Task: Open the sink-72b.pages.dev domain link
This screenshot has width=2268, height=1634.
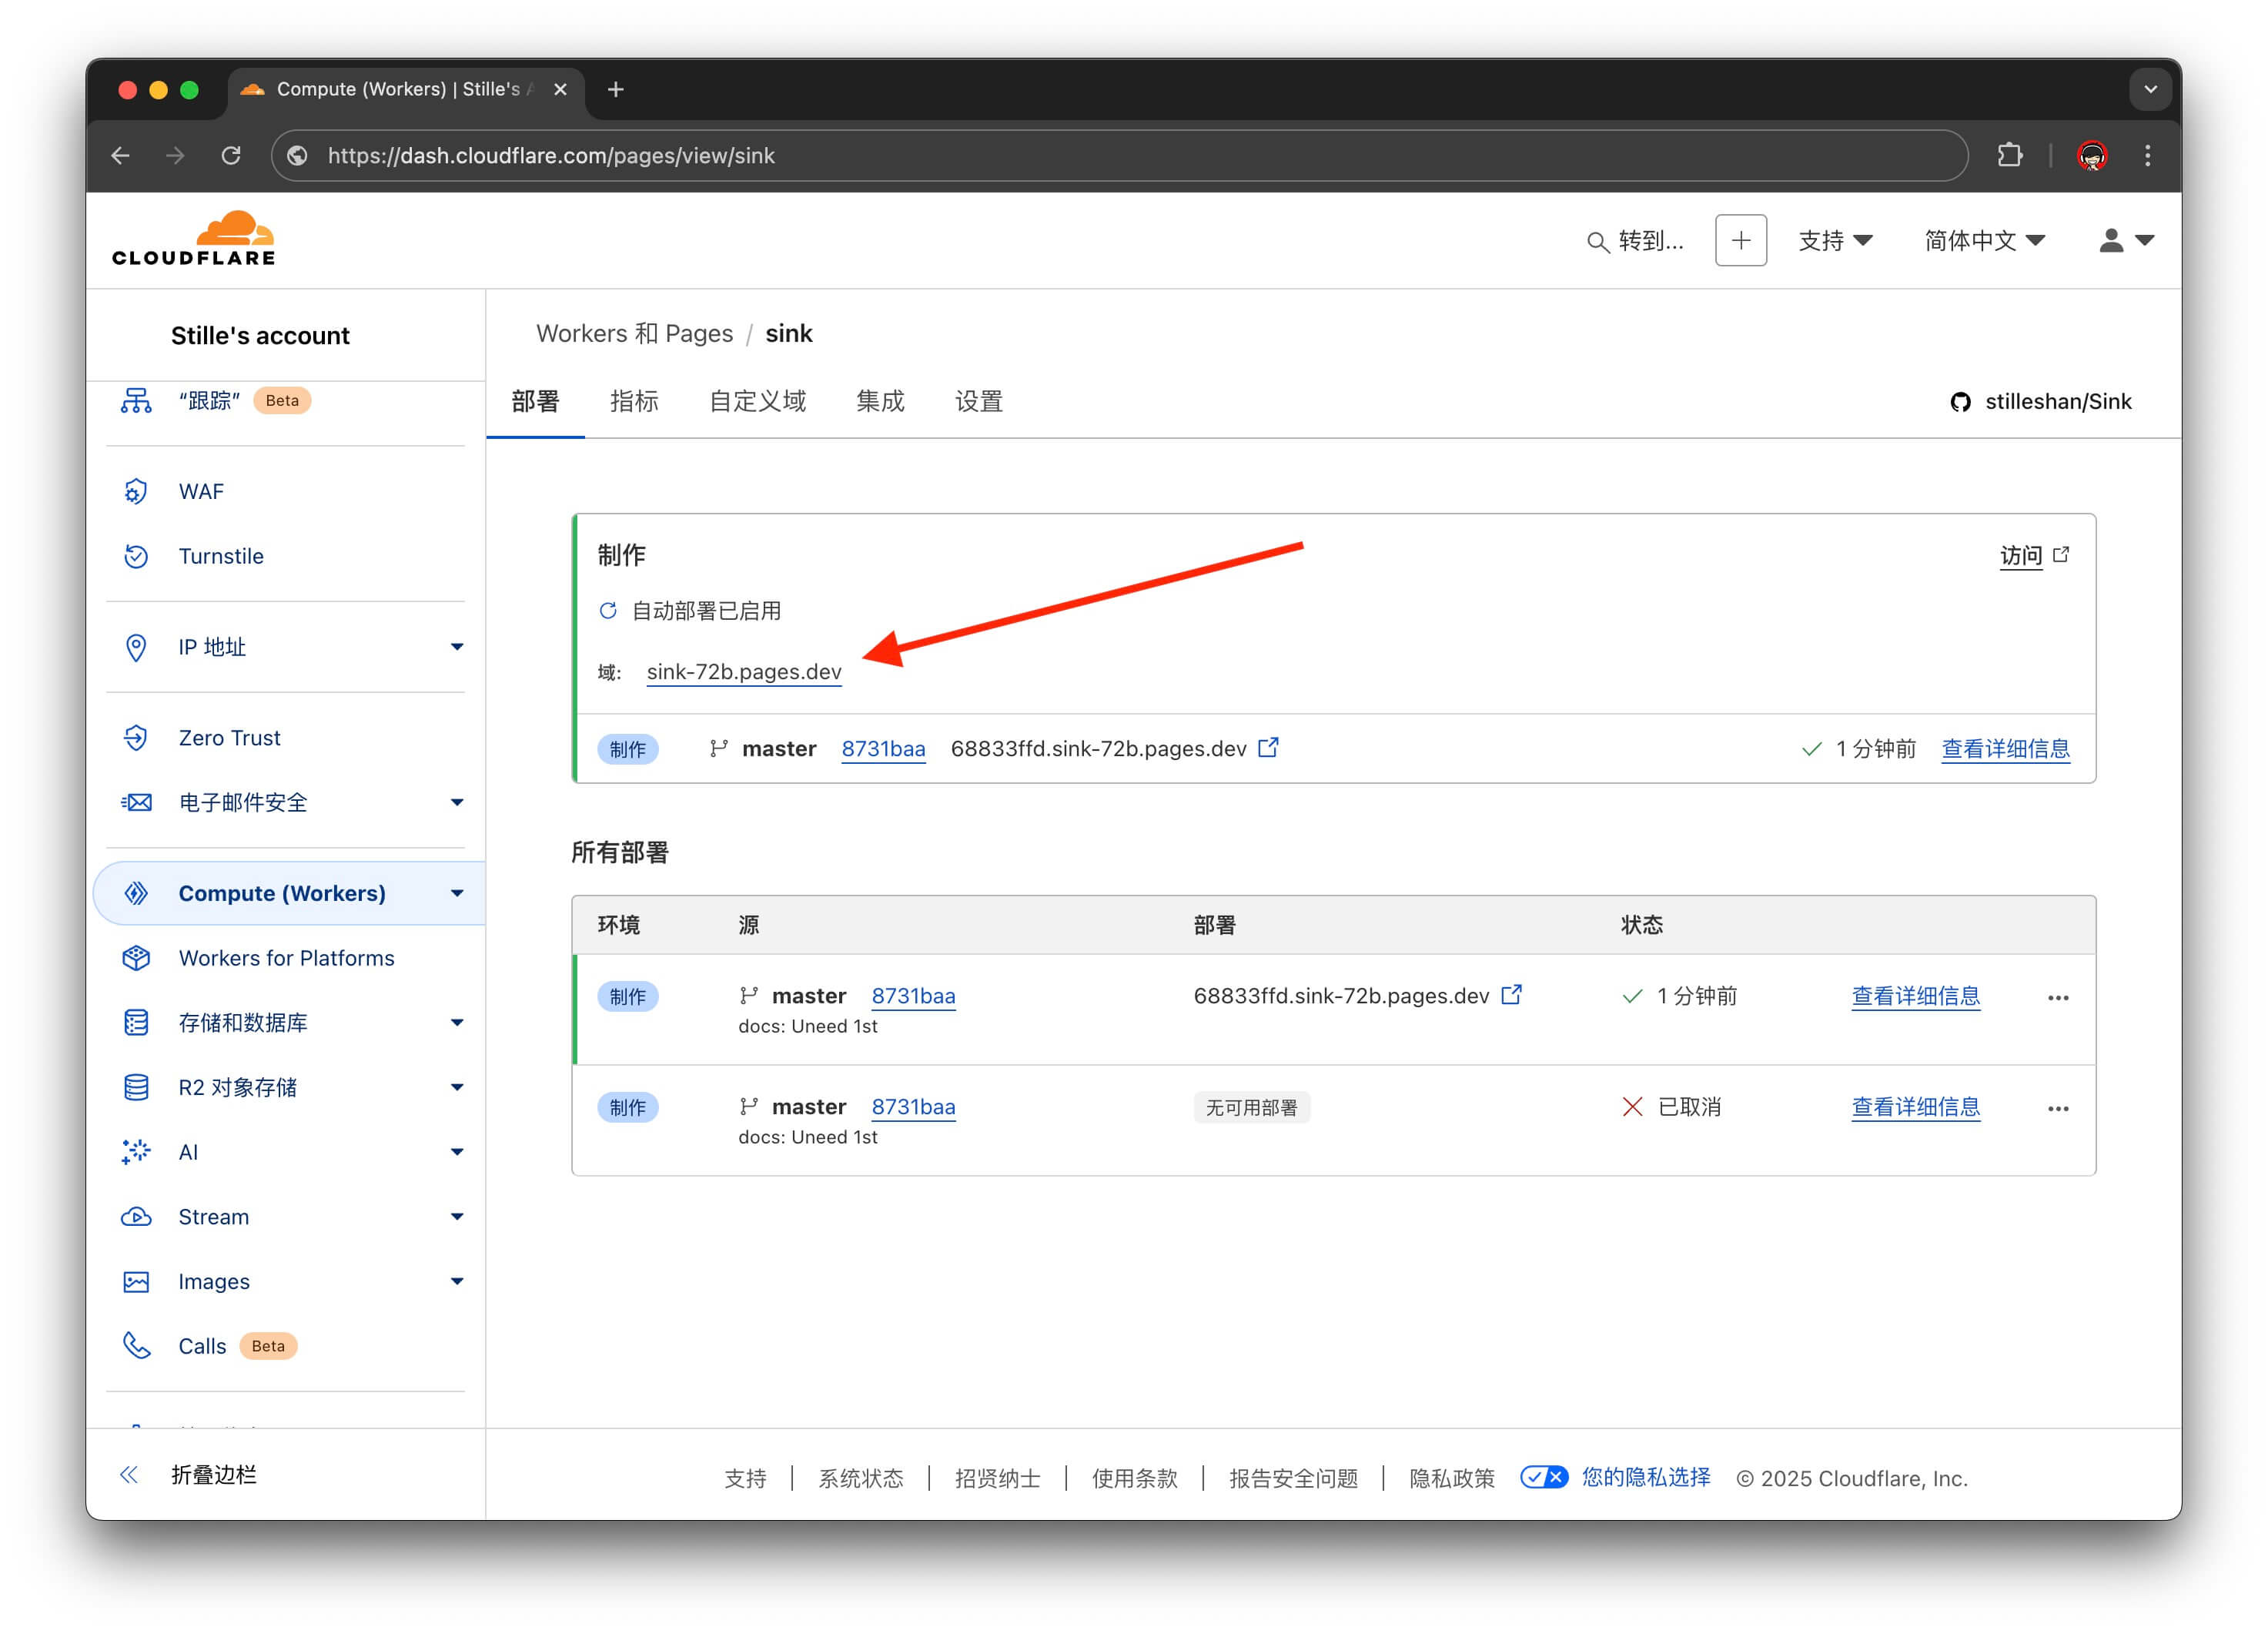Action: 744,672
